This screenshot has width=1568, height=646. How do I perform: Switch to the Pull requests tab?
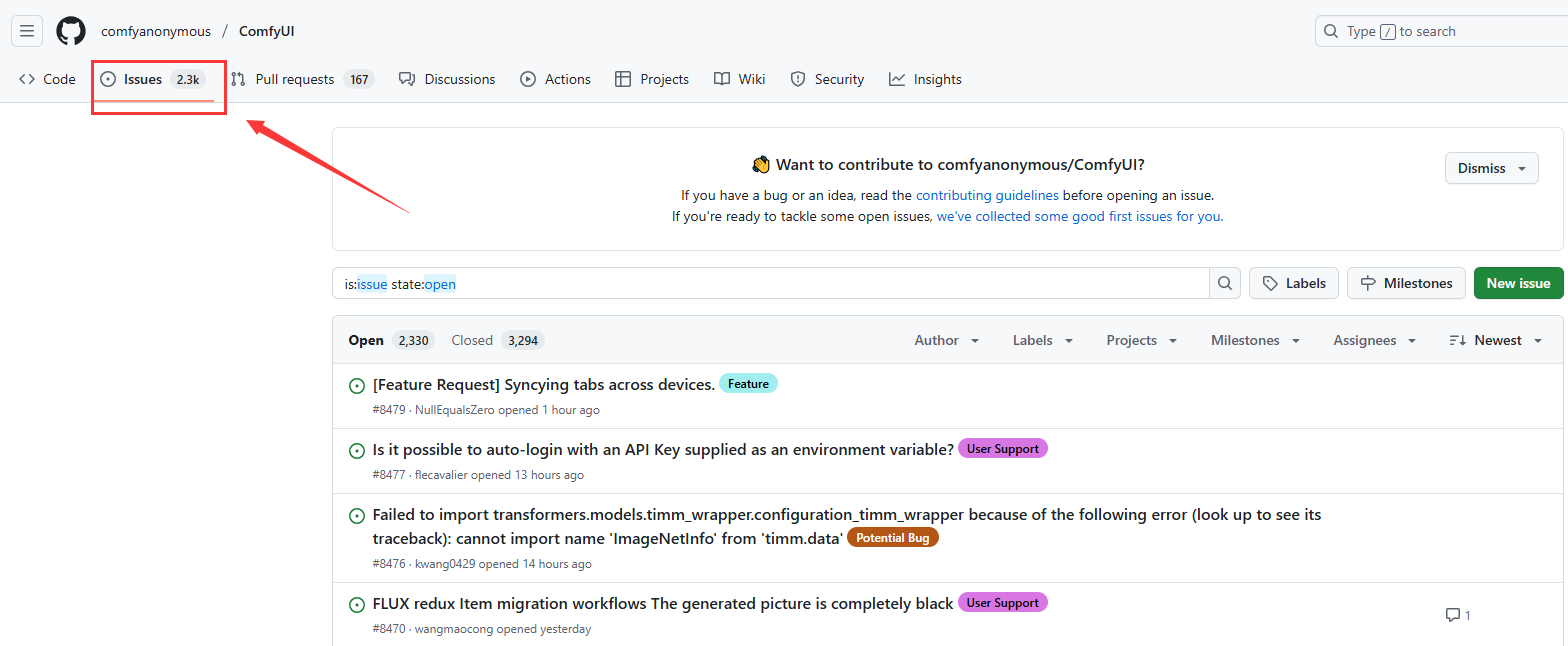point(301,79)
